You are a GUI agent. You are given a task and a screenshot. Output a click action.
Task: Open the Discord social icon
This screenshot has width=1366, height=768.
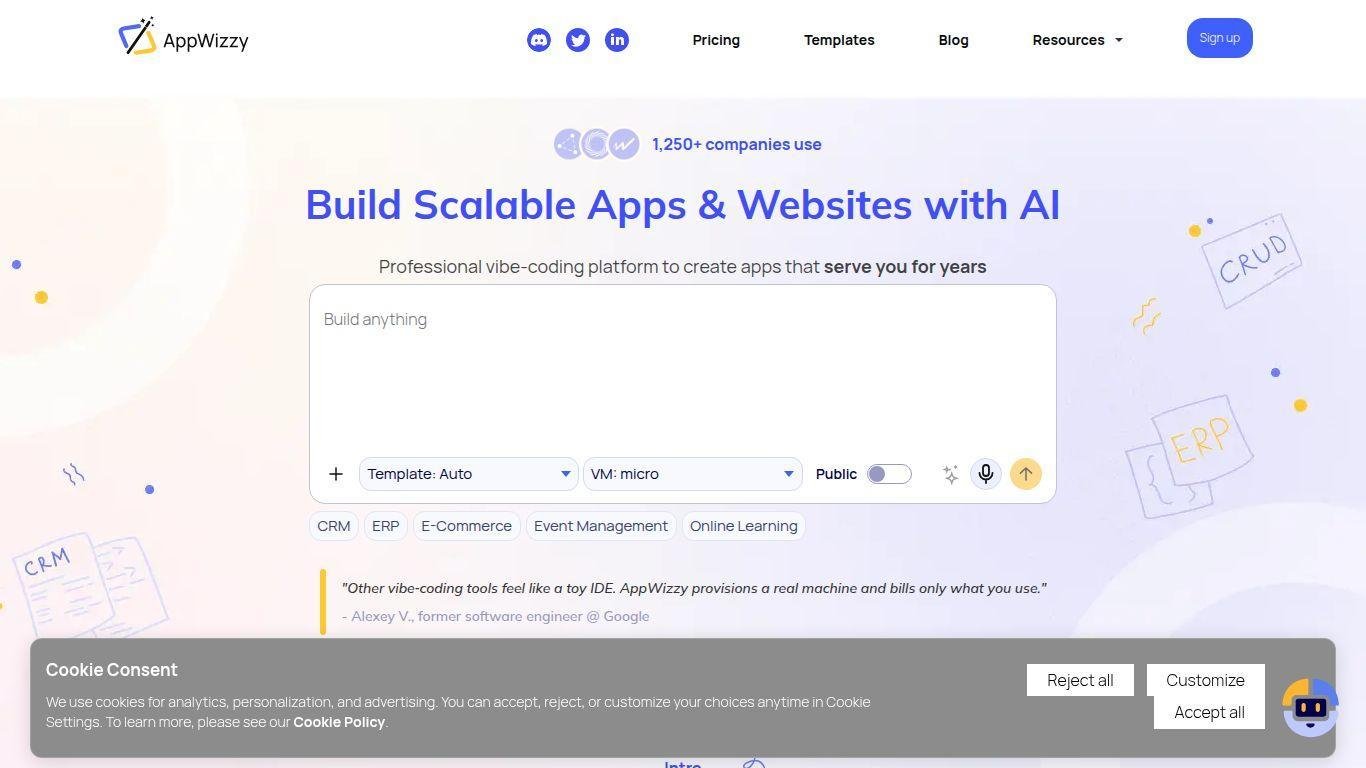pyautogui.click(x=539, y=40)
